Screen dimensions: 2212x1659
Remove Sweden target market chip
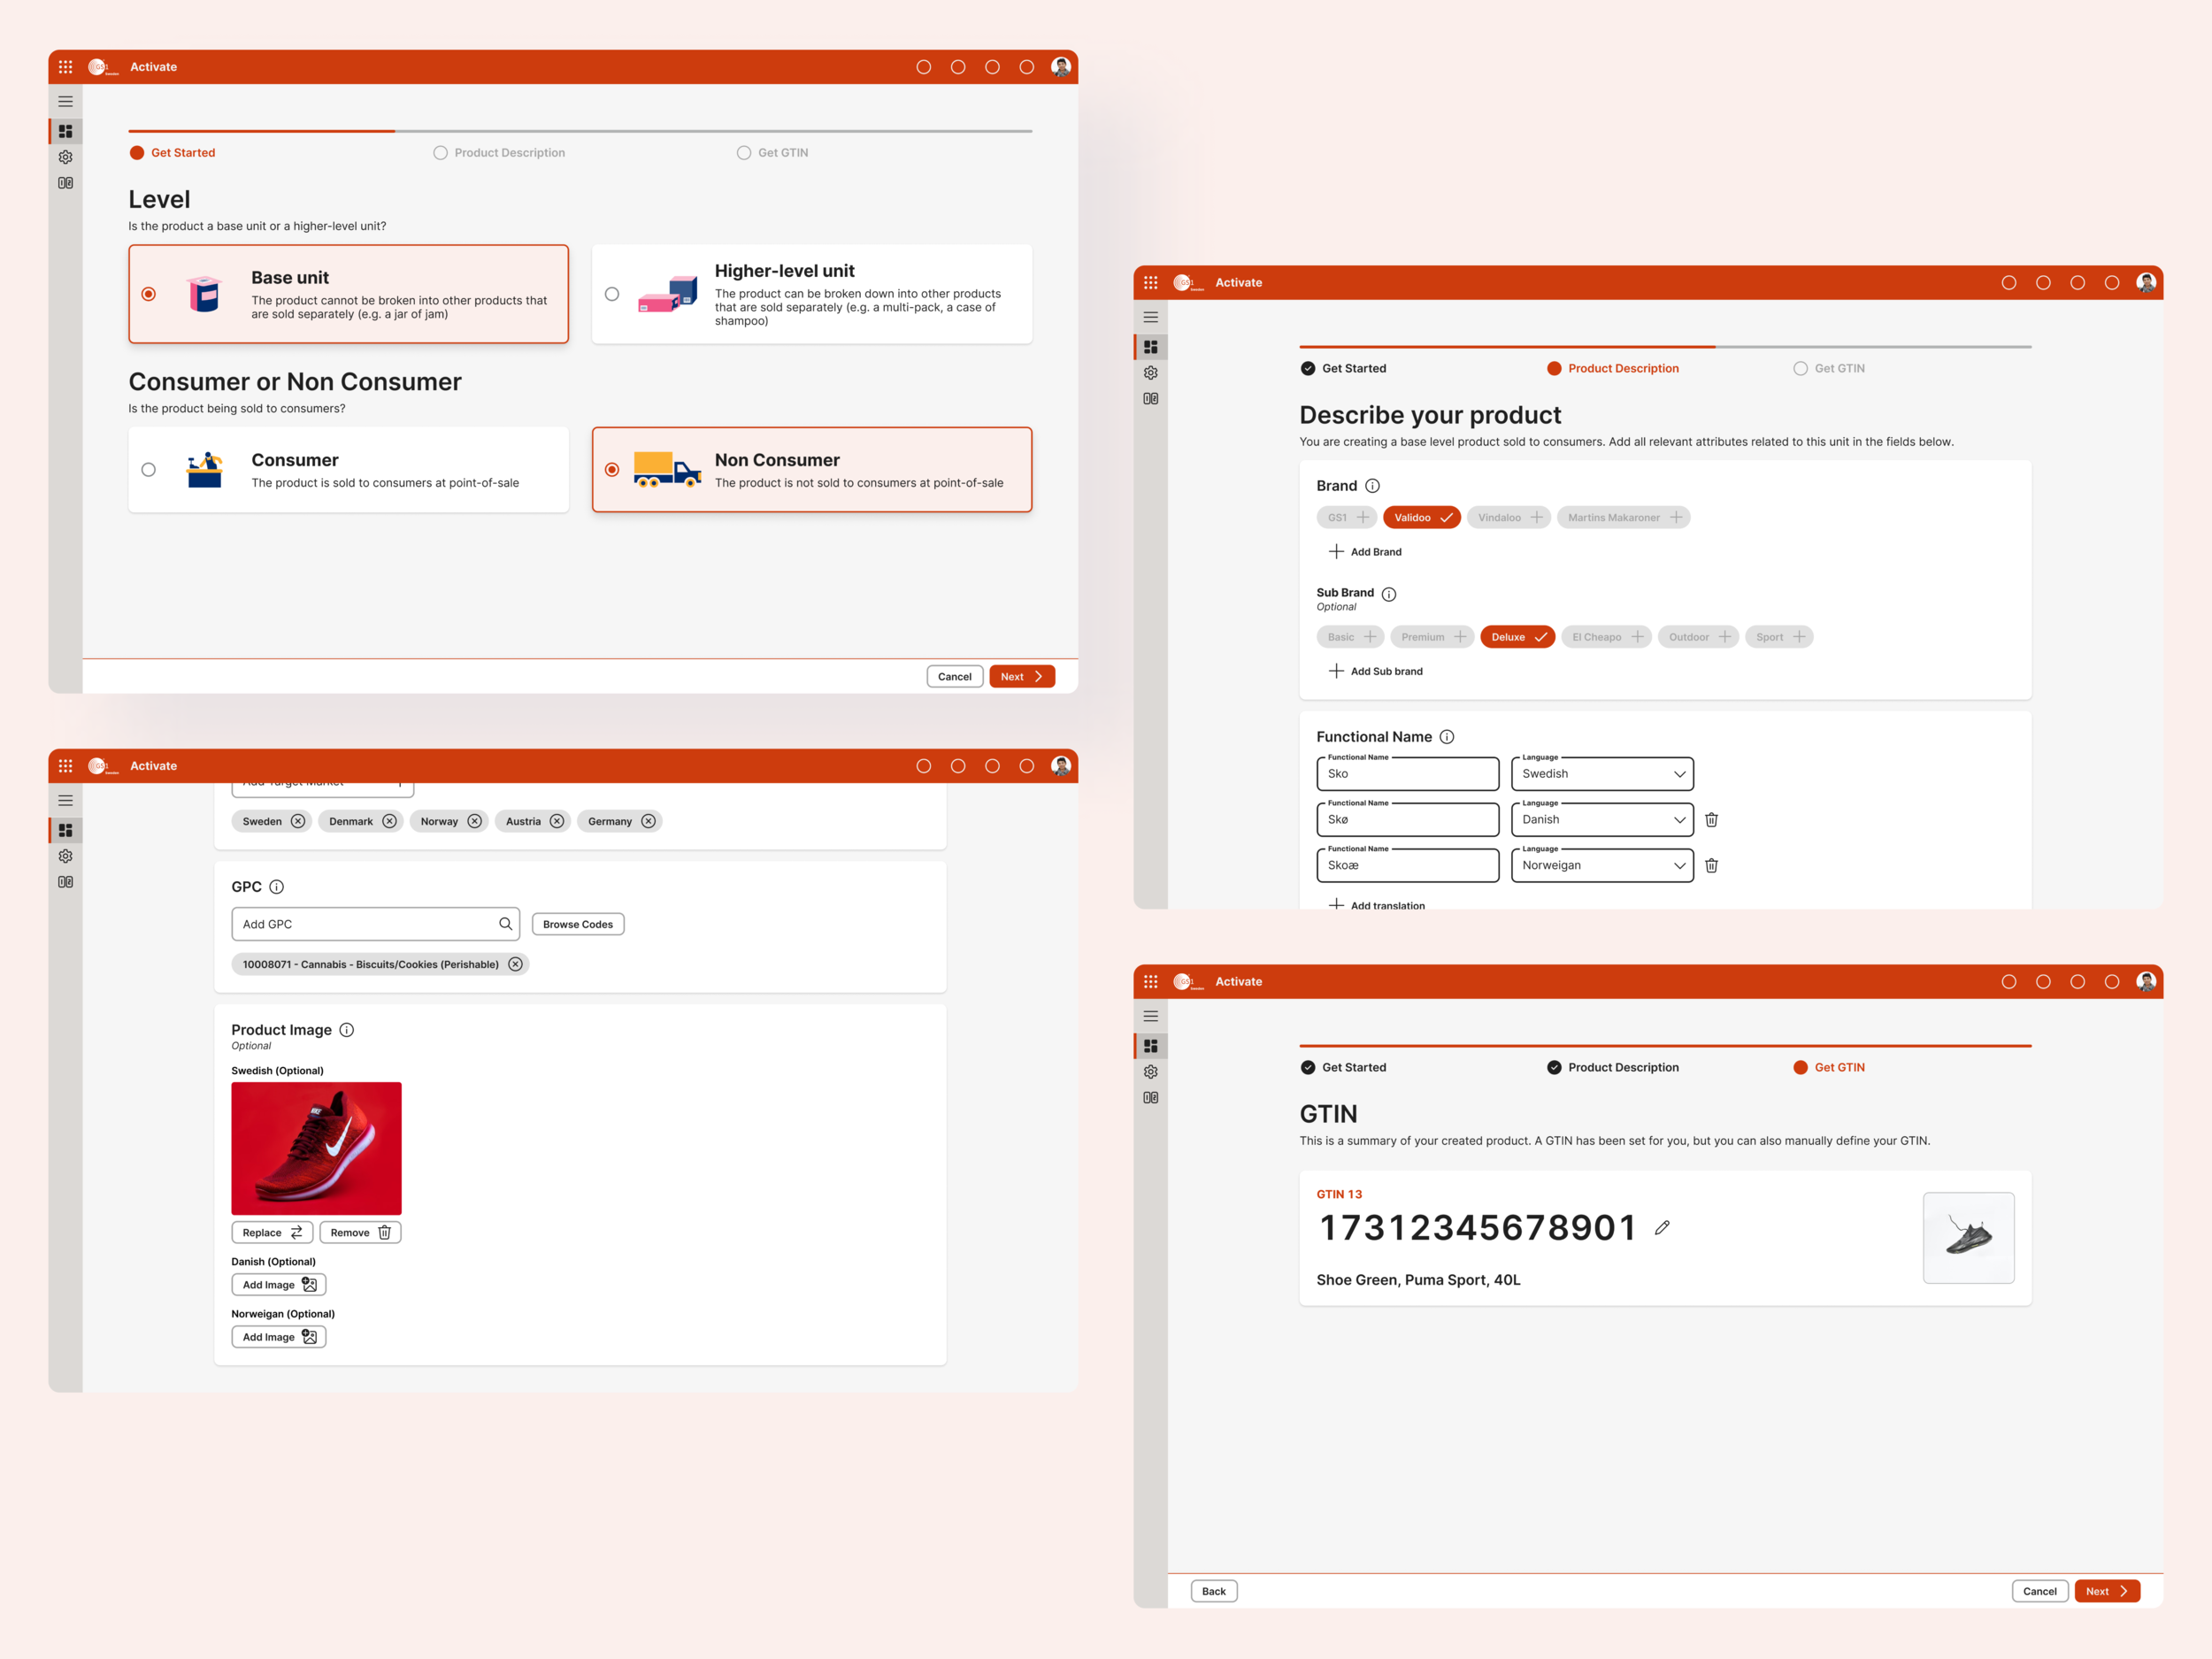click(x=298, y=821)
